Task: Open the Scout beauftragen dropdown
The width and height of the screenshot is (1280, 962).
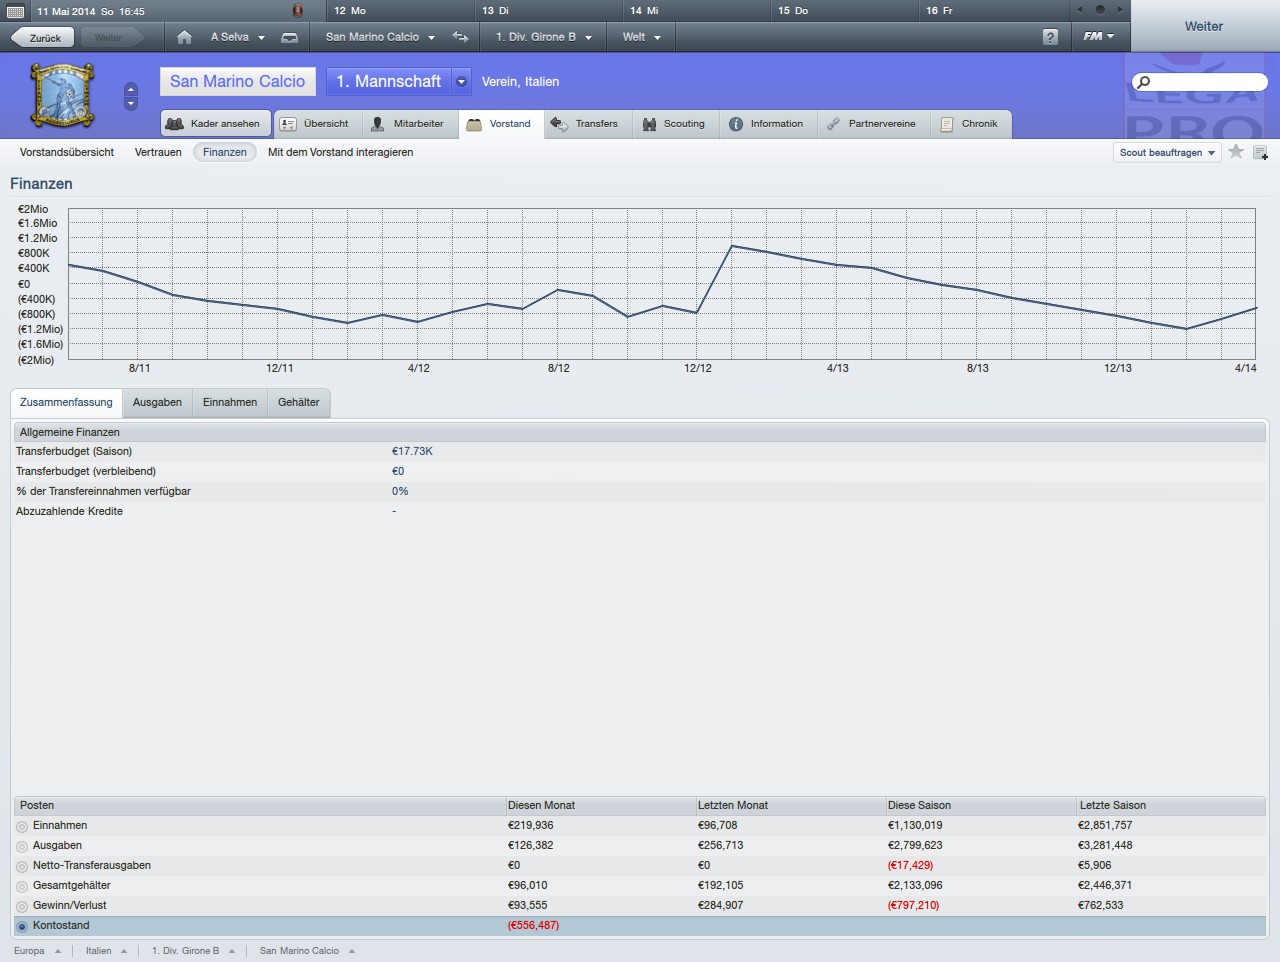Action: (1167, 153)
